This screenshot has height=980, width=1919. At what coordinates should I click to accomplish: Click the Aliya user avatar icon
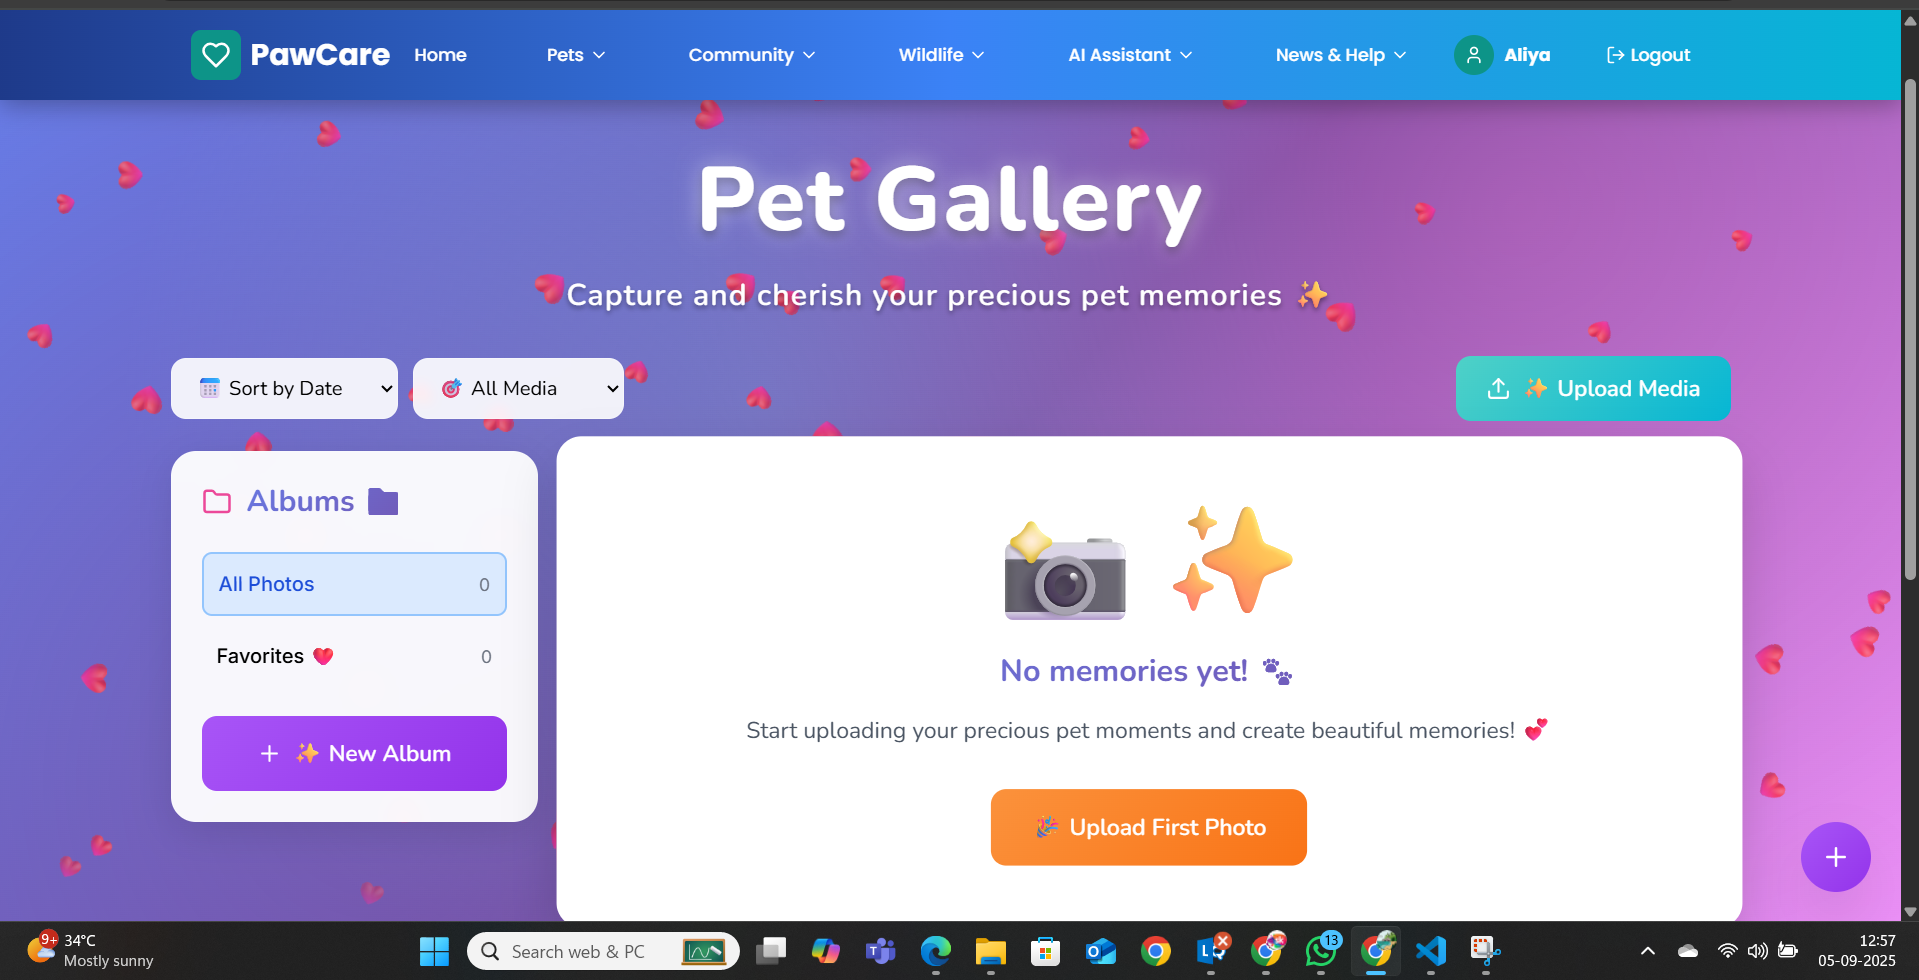(x=1473, y=55)
